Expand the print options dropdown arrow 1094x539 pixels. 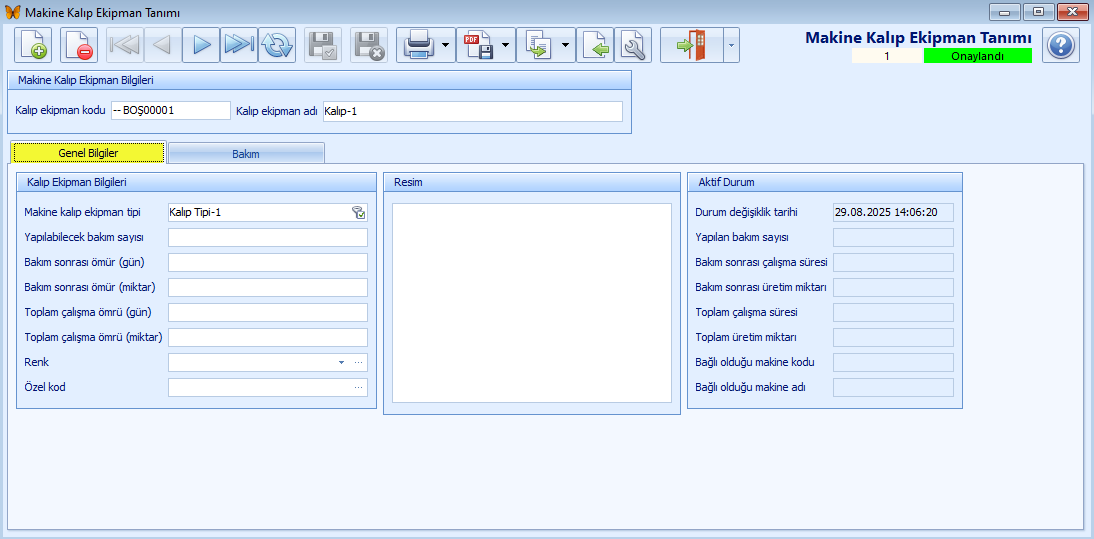pos(444,45)
